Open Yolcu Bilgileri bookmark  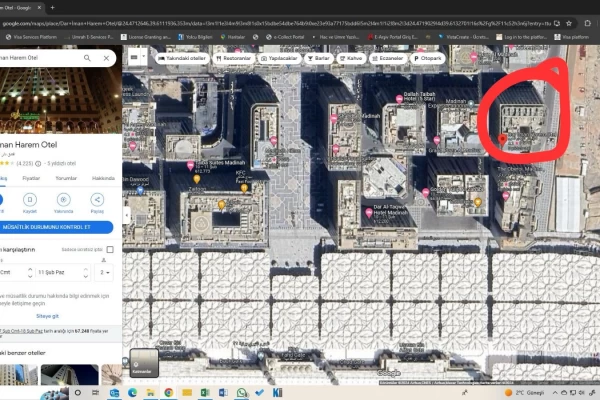(195, 37)
